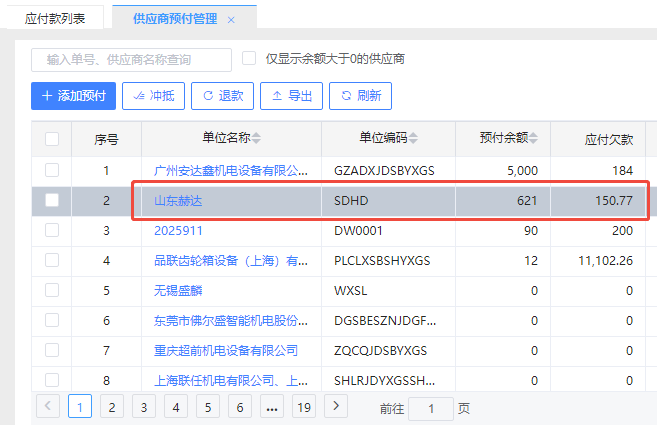Open supplier link 2025911
The width and height of the screenshot is (657, 425).
coord(178,231)
